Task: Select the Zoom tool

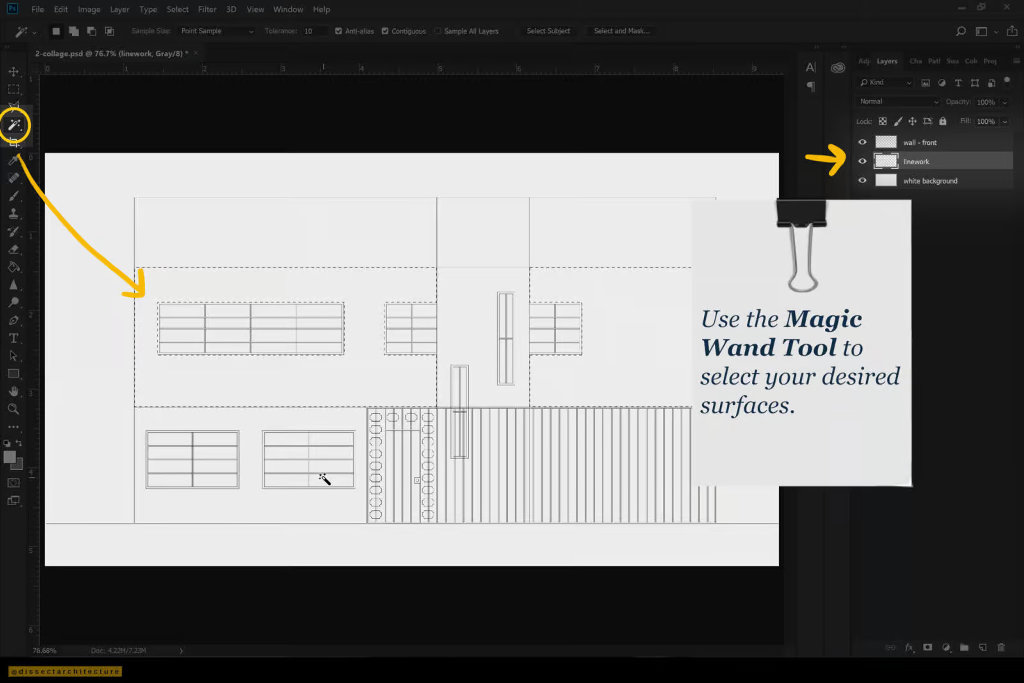Action: [x=13, y=409]
